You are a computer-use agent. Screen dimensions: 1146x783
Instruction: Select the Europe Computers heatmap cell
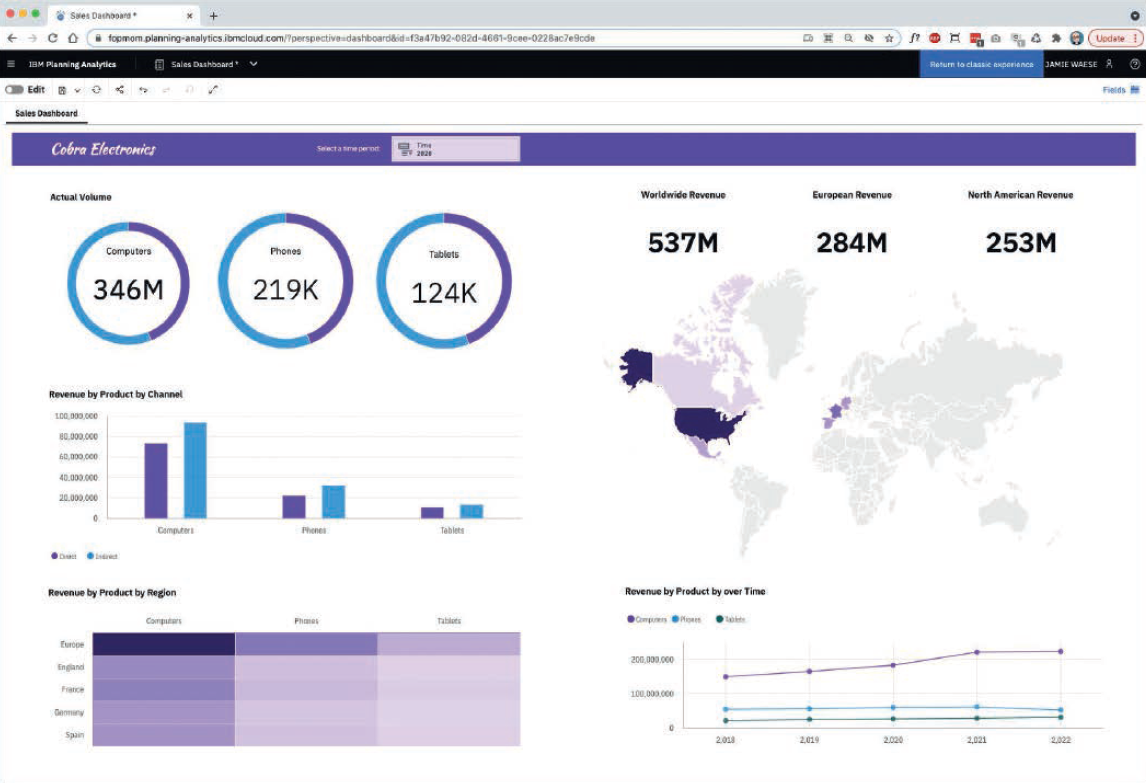tap(164, 644)
